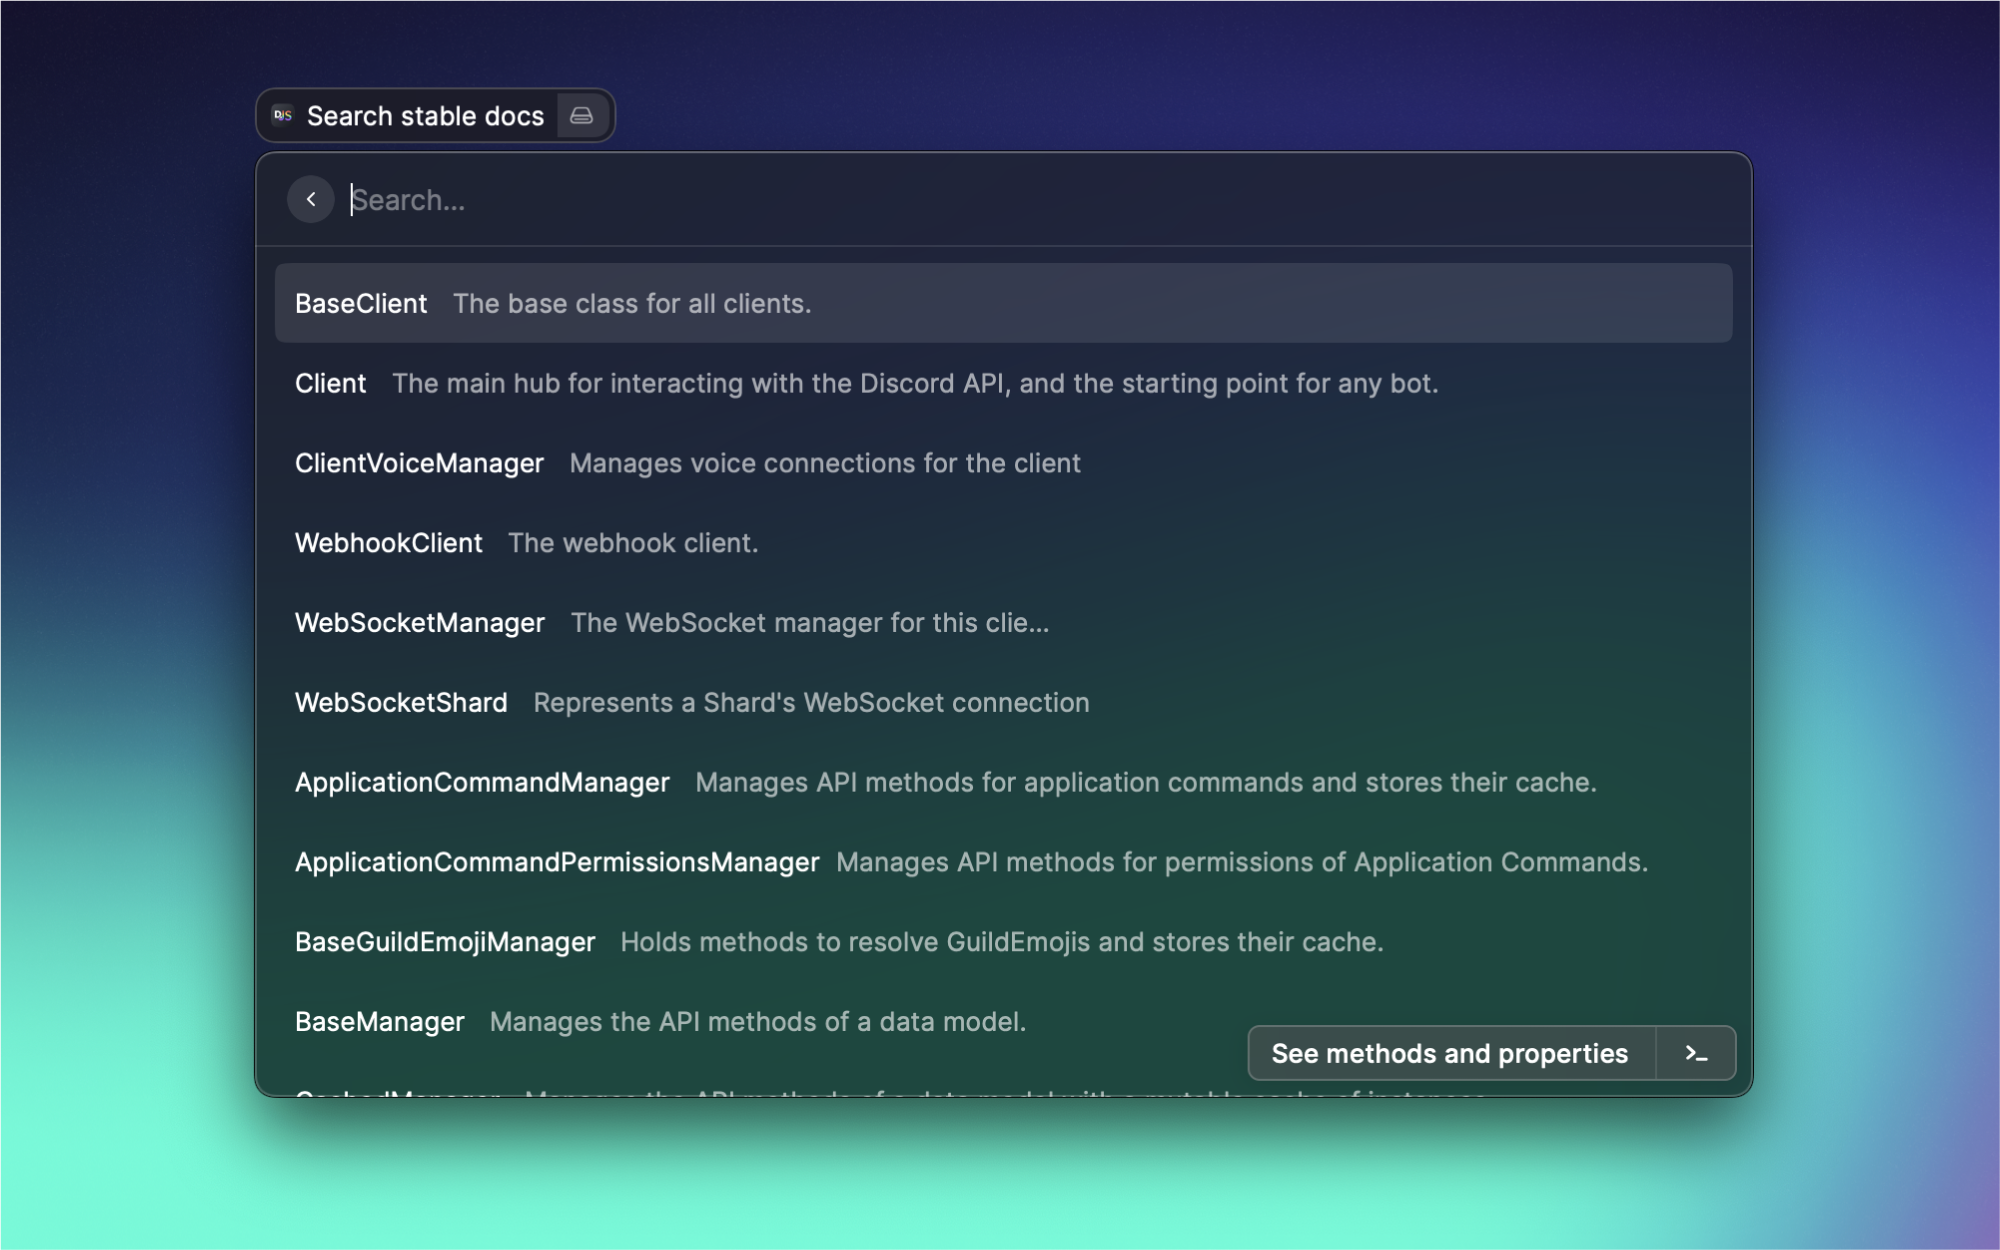Viewport: 2000px width, 1250px height.
Task: Click the Search stable docs title
Action: [425, 116]
